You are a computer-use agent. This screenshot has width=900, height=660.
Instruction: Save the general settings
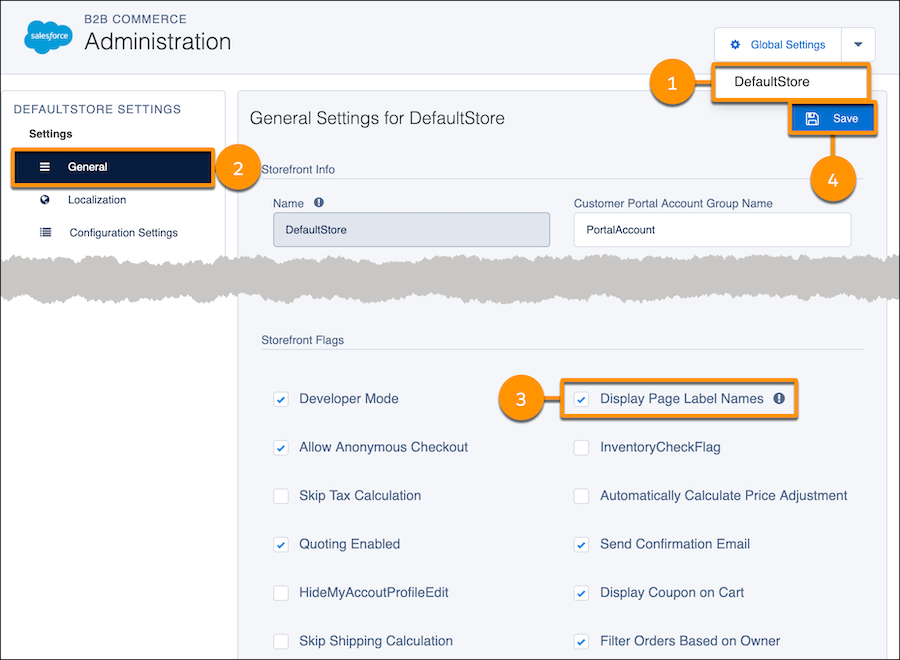(833, 119)
